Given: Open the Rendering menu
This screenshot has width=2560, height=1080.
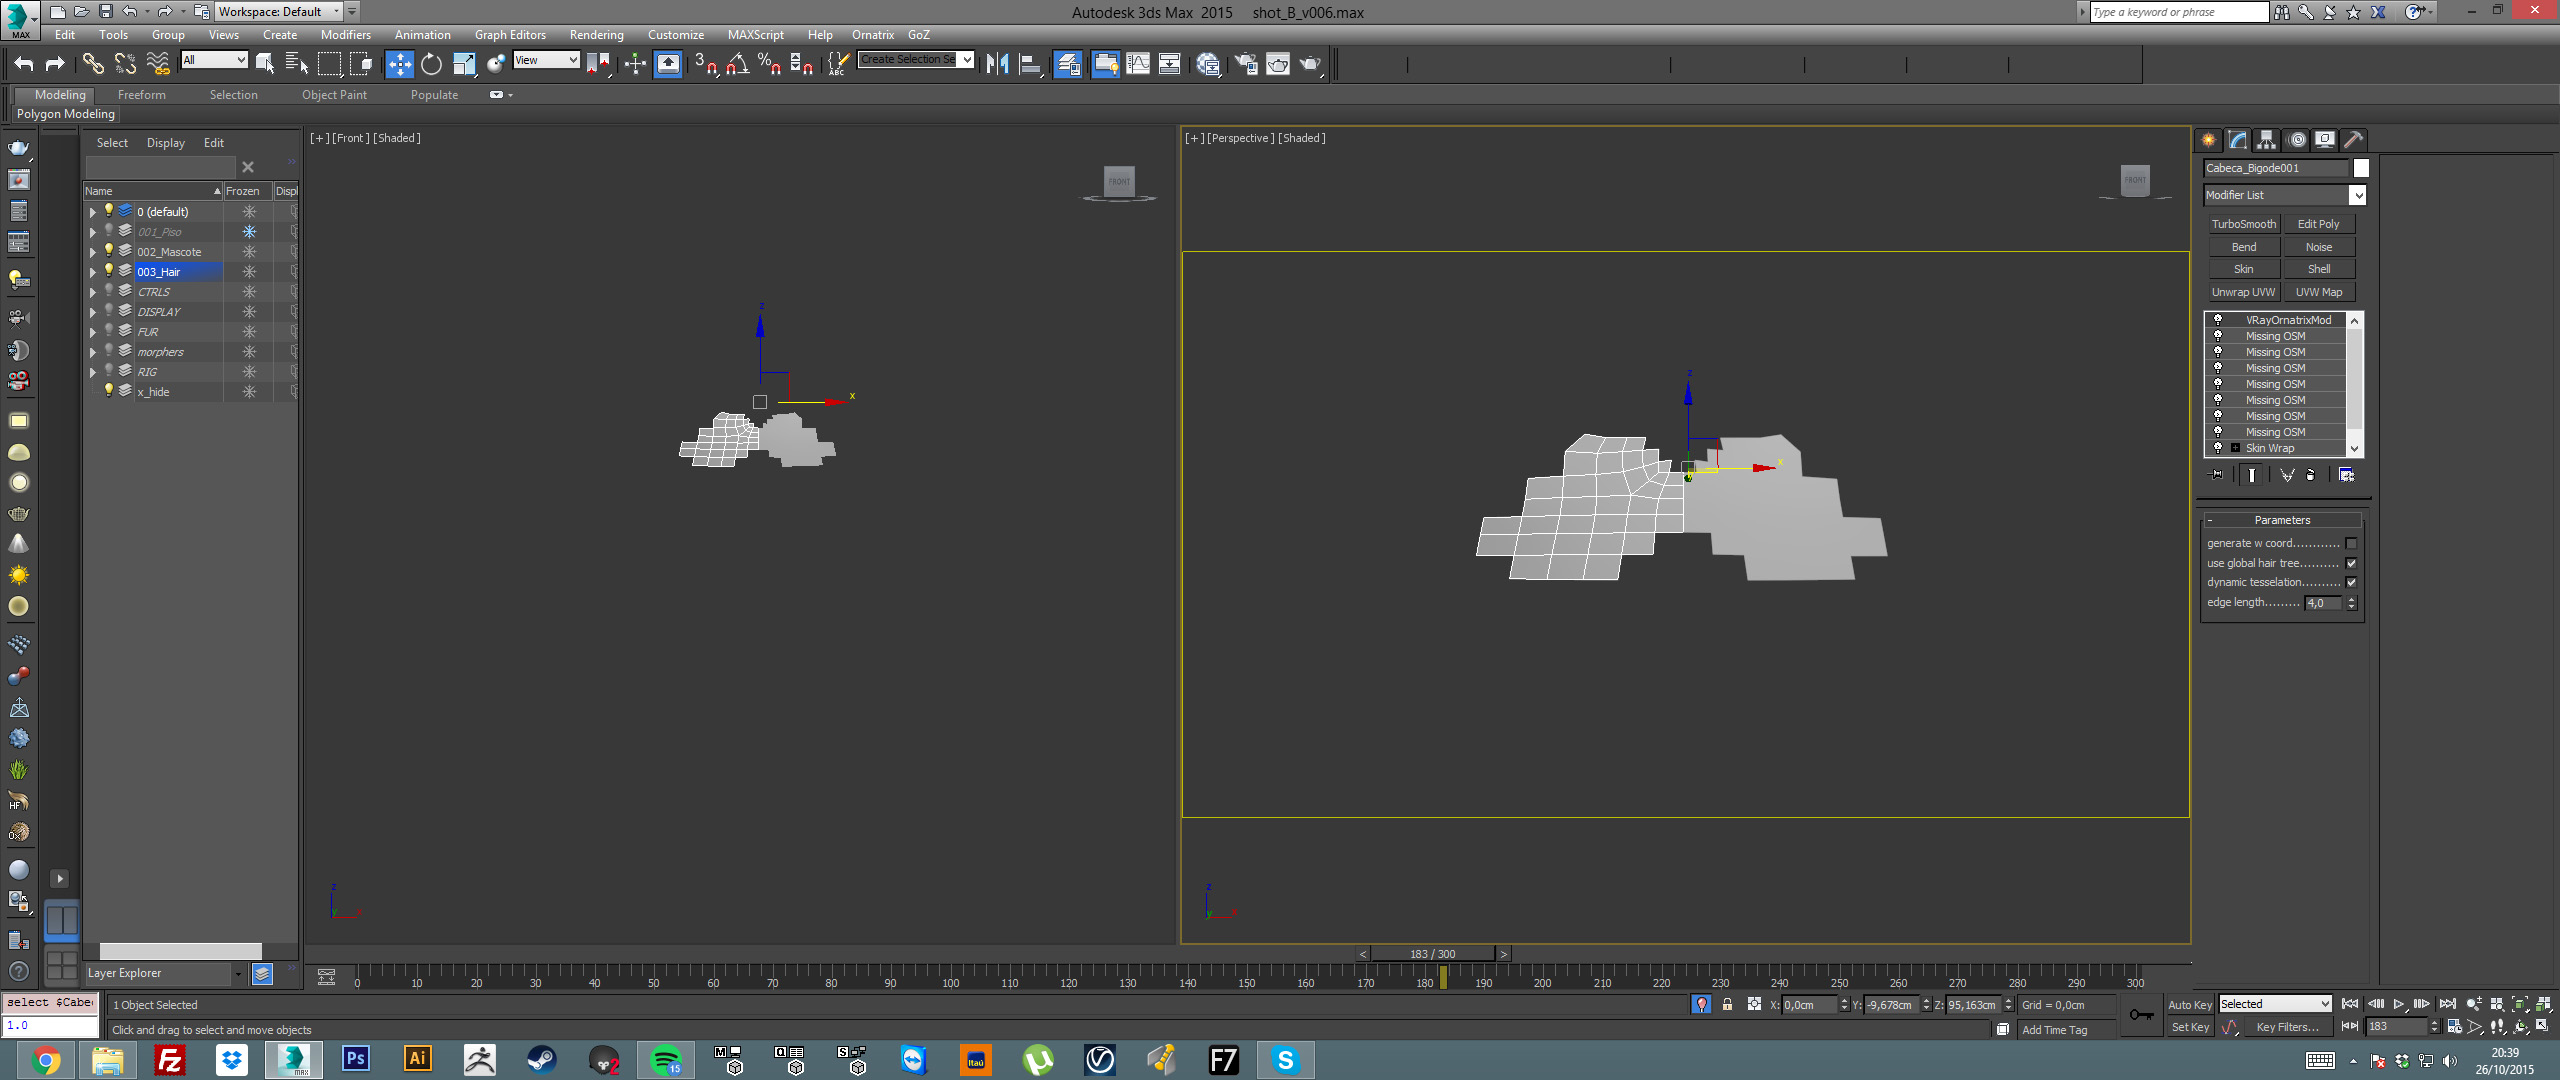Looking at the screenshot, I should (x=596, y=35).
